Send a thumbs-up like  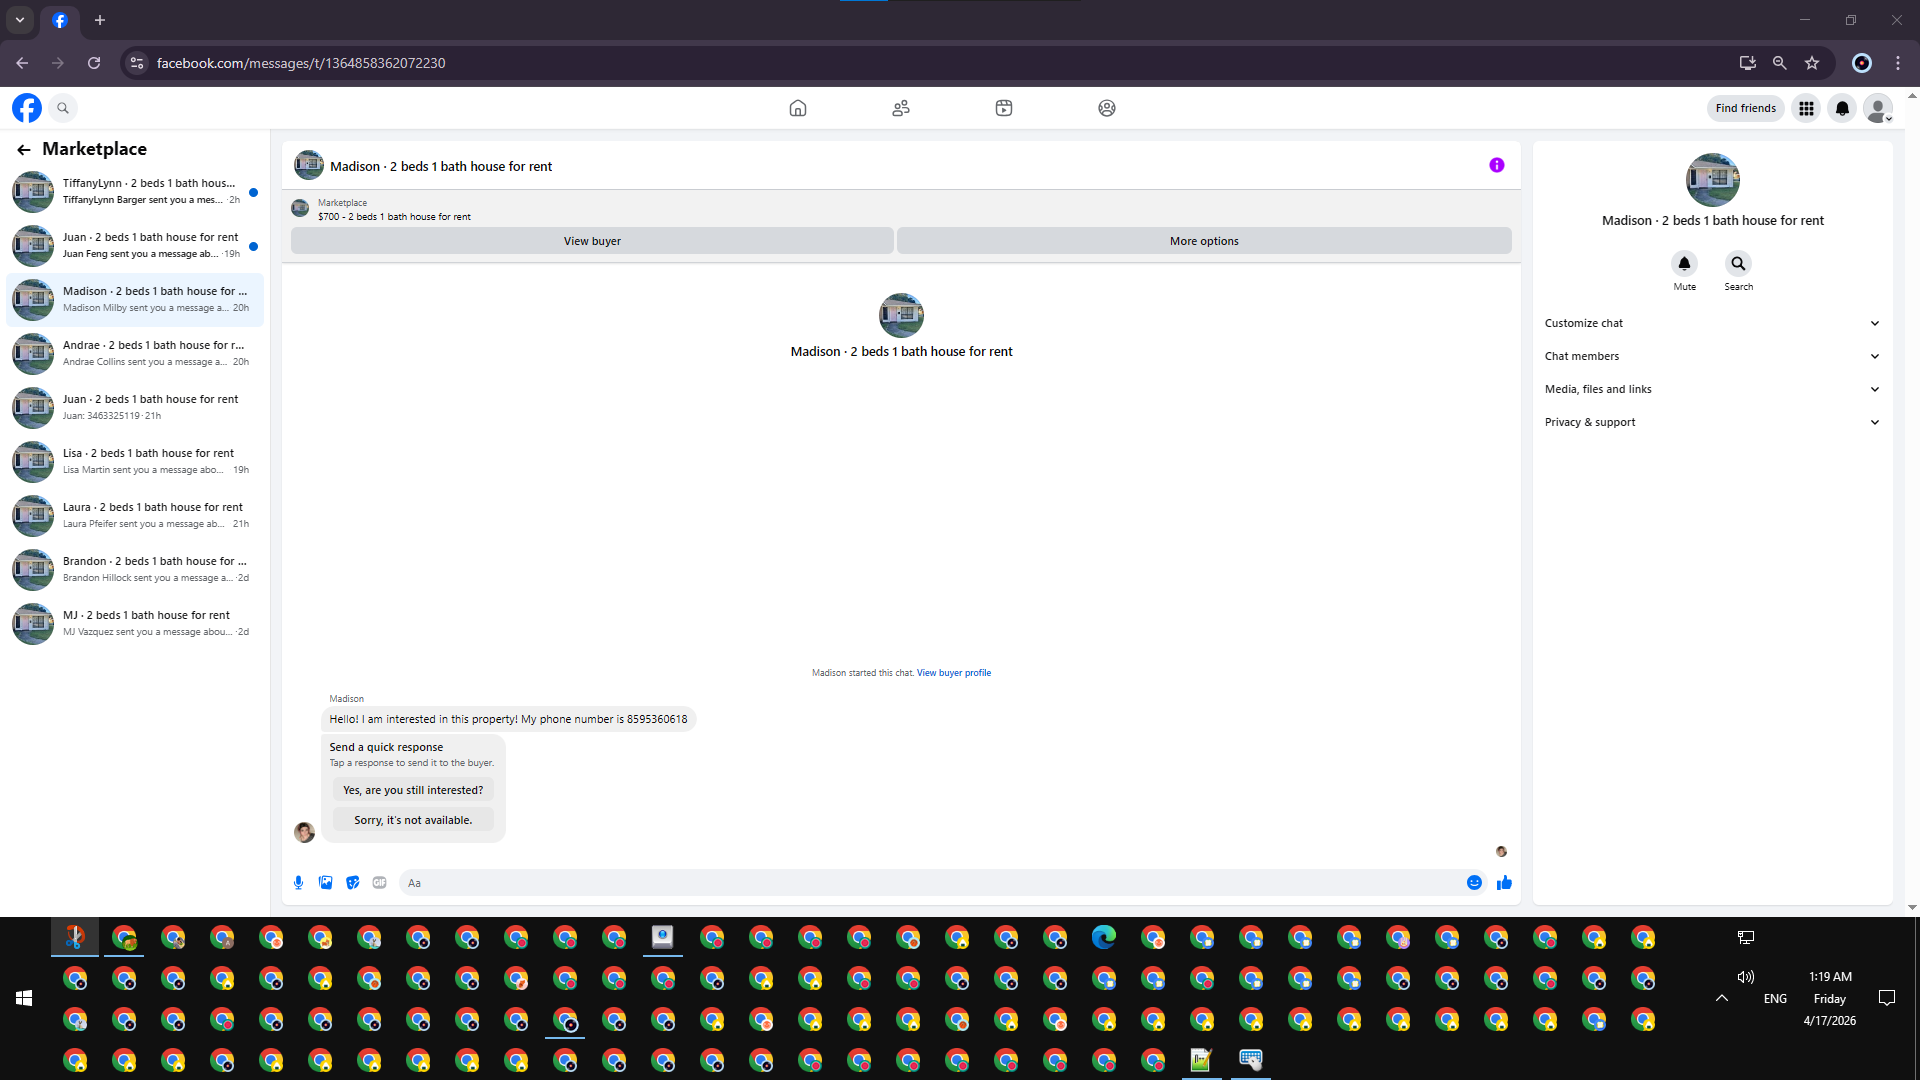(x=1504, y=883)
